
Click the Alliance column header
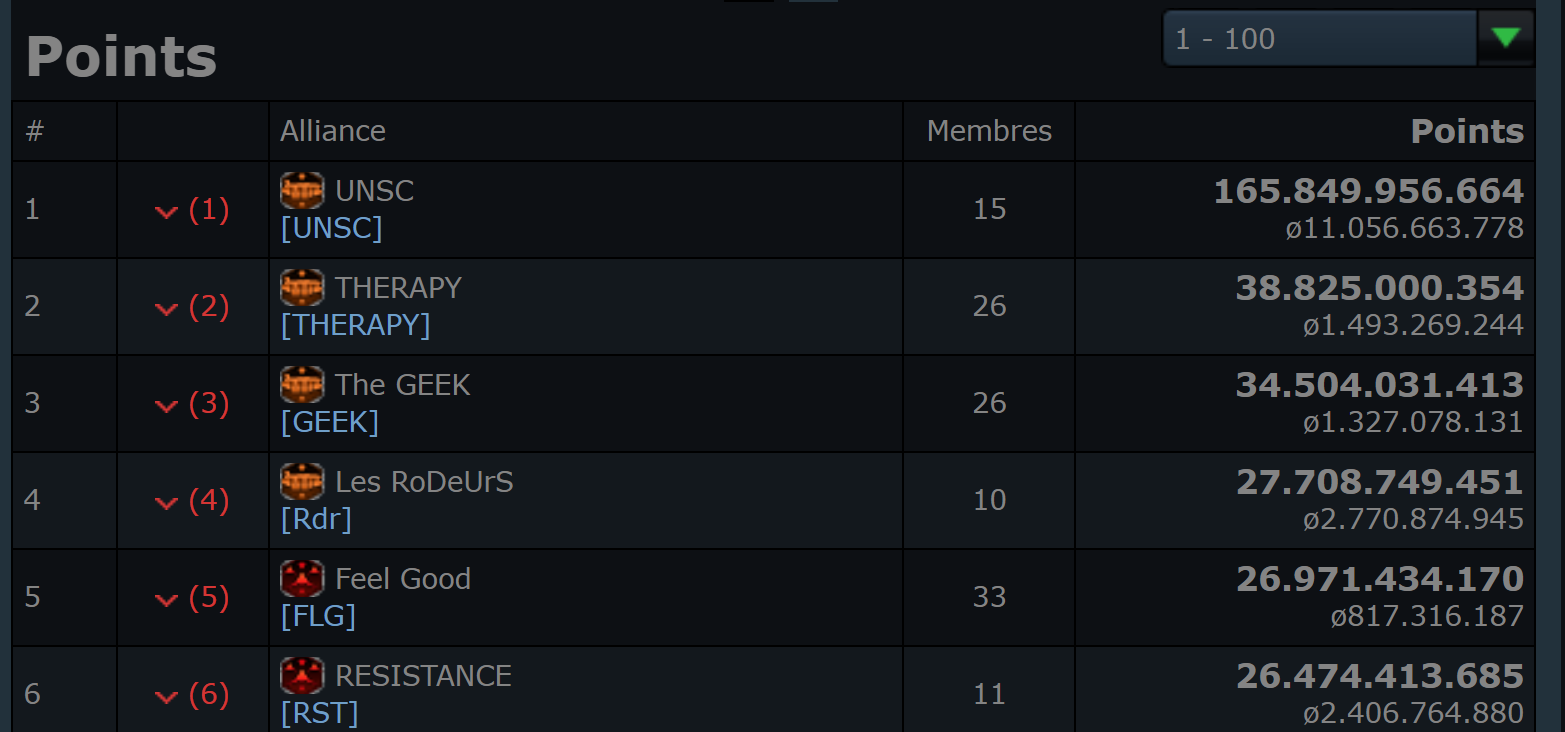333,131
